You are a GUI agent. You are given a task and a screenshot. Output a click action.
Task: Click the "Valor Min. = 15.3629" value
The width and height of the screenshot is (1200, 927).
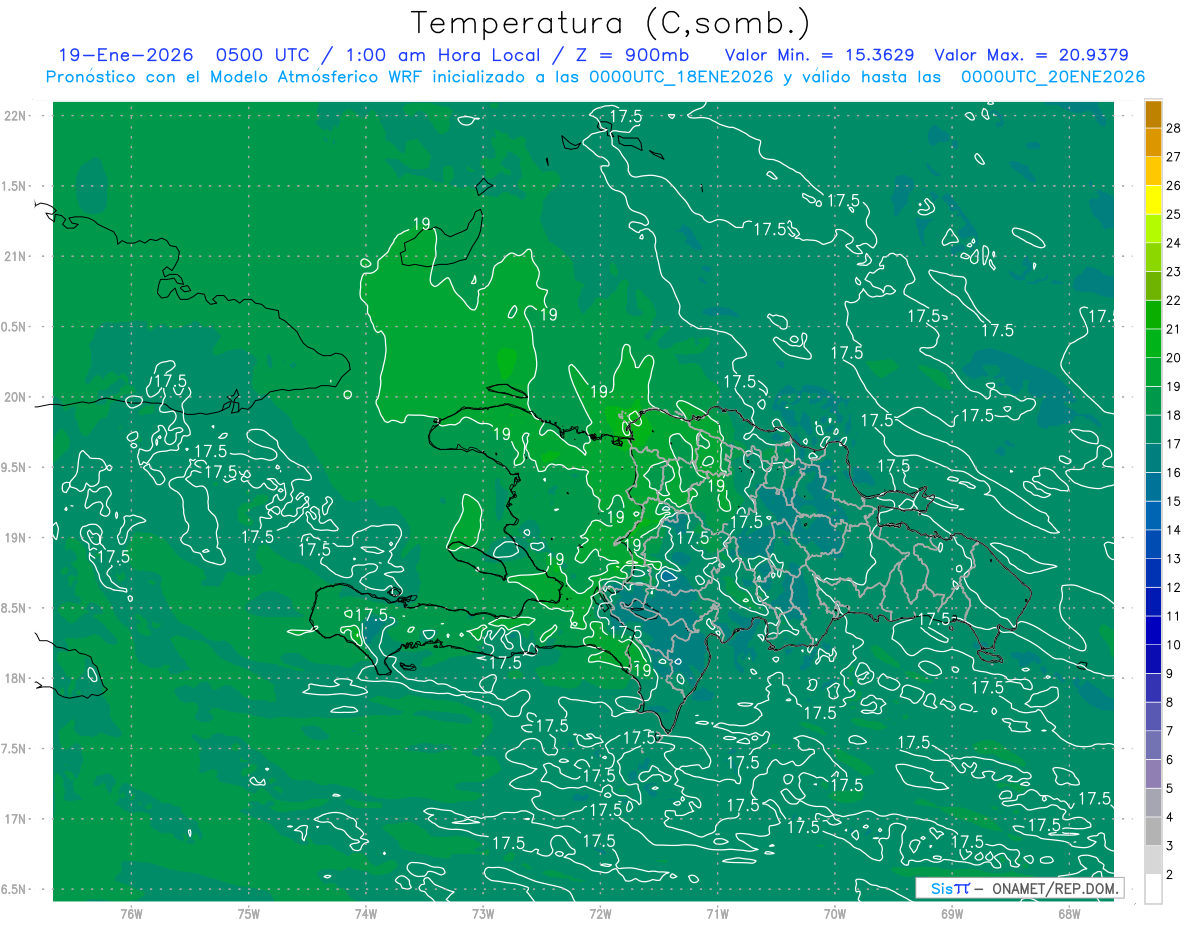(820, 56)
